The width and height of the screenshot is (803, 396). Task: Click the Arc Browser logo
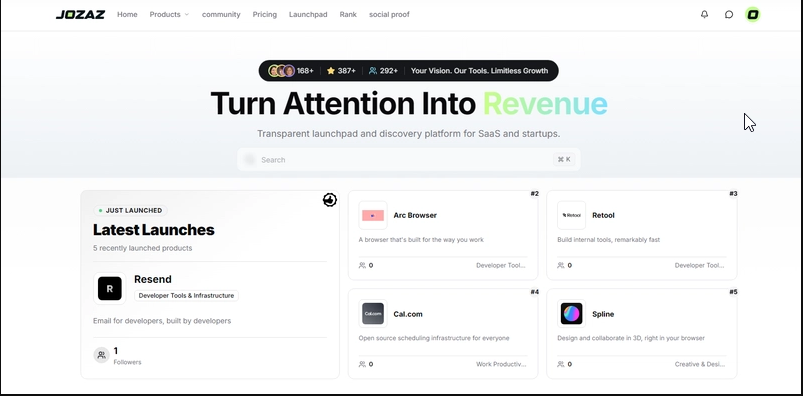pyautogui.click(x=373, y=215)
